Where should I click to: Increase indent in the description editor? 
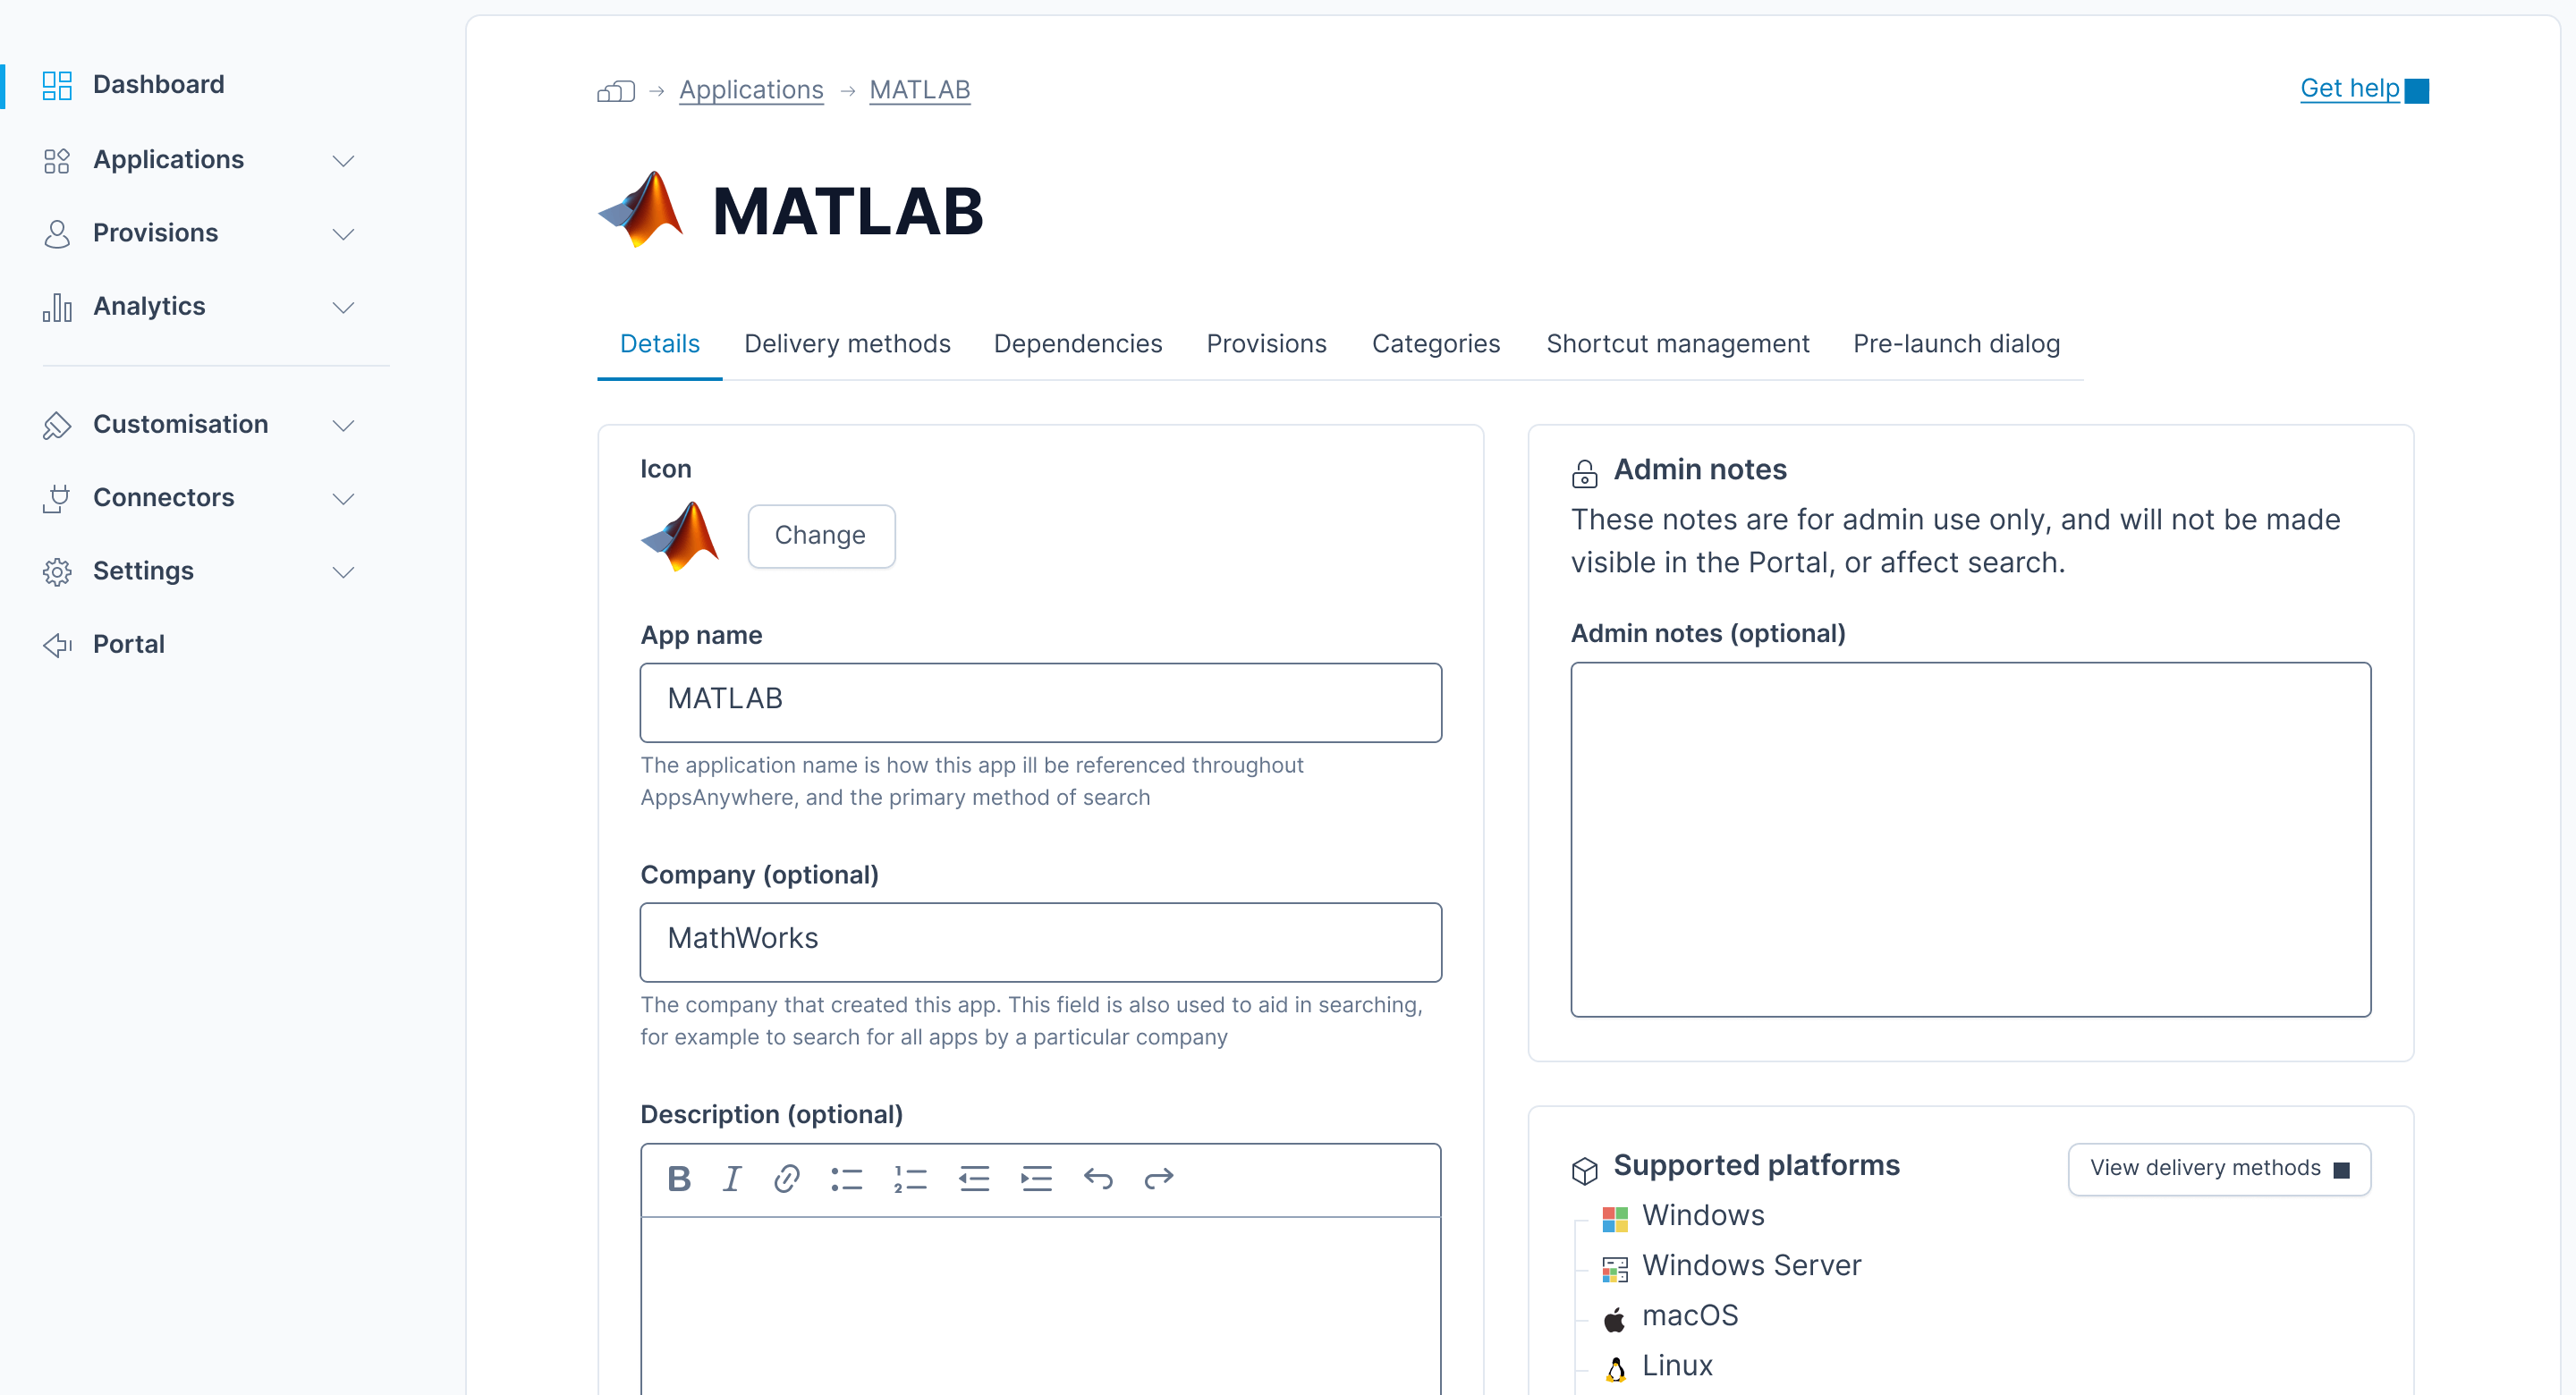1036,1179
